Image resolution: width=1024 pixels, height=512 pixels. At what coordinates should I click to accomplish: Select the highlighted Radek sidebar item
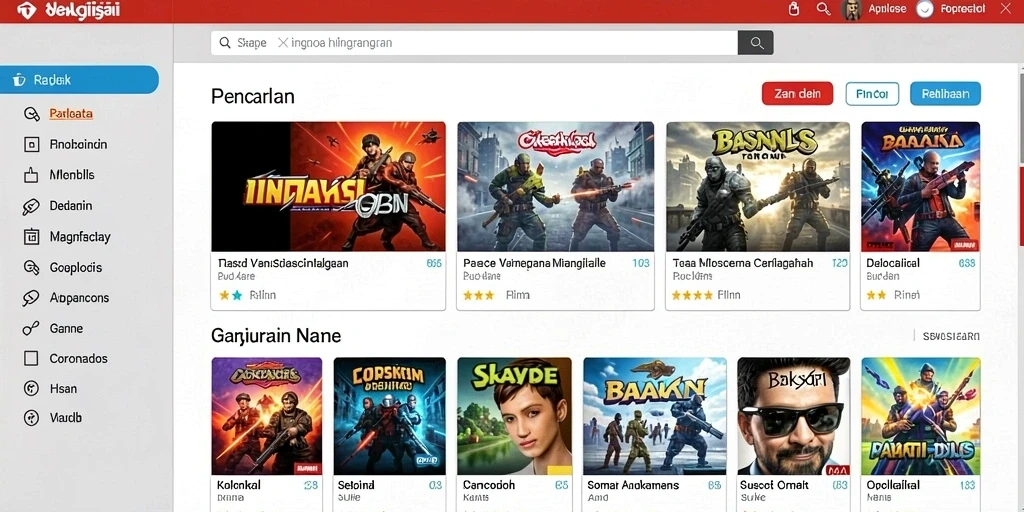pos(79,80)
